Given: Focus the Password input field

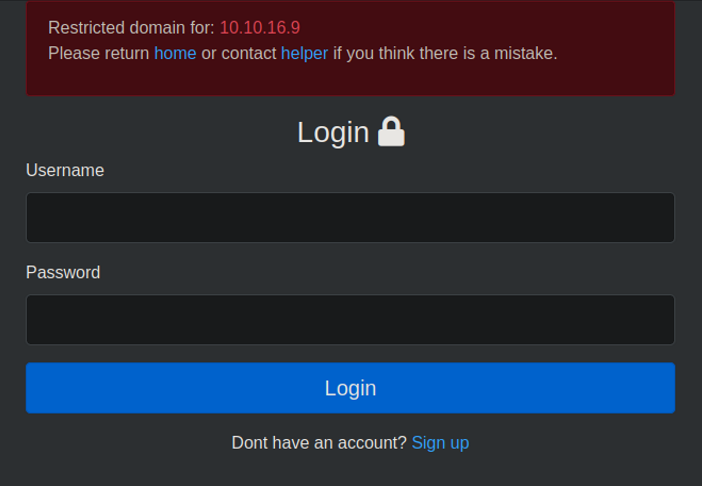Looking at the screenshot, I should [x=350, y=319].
